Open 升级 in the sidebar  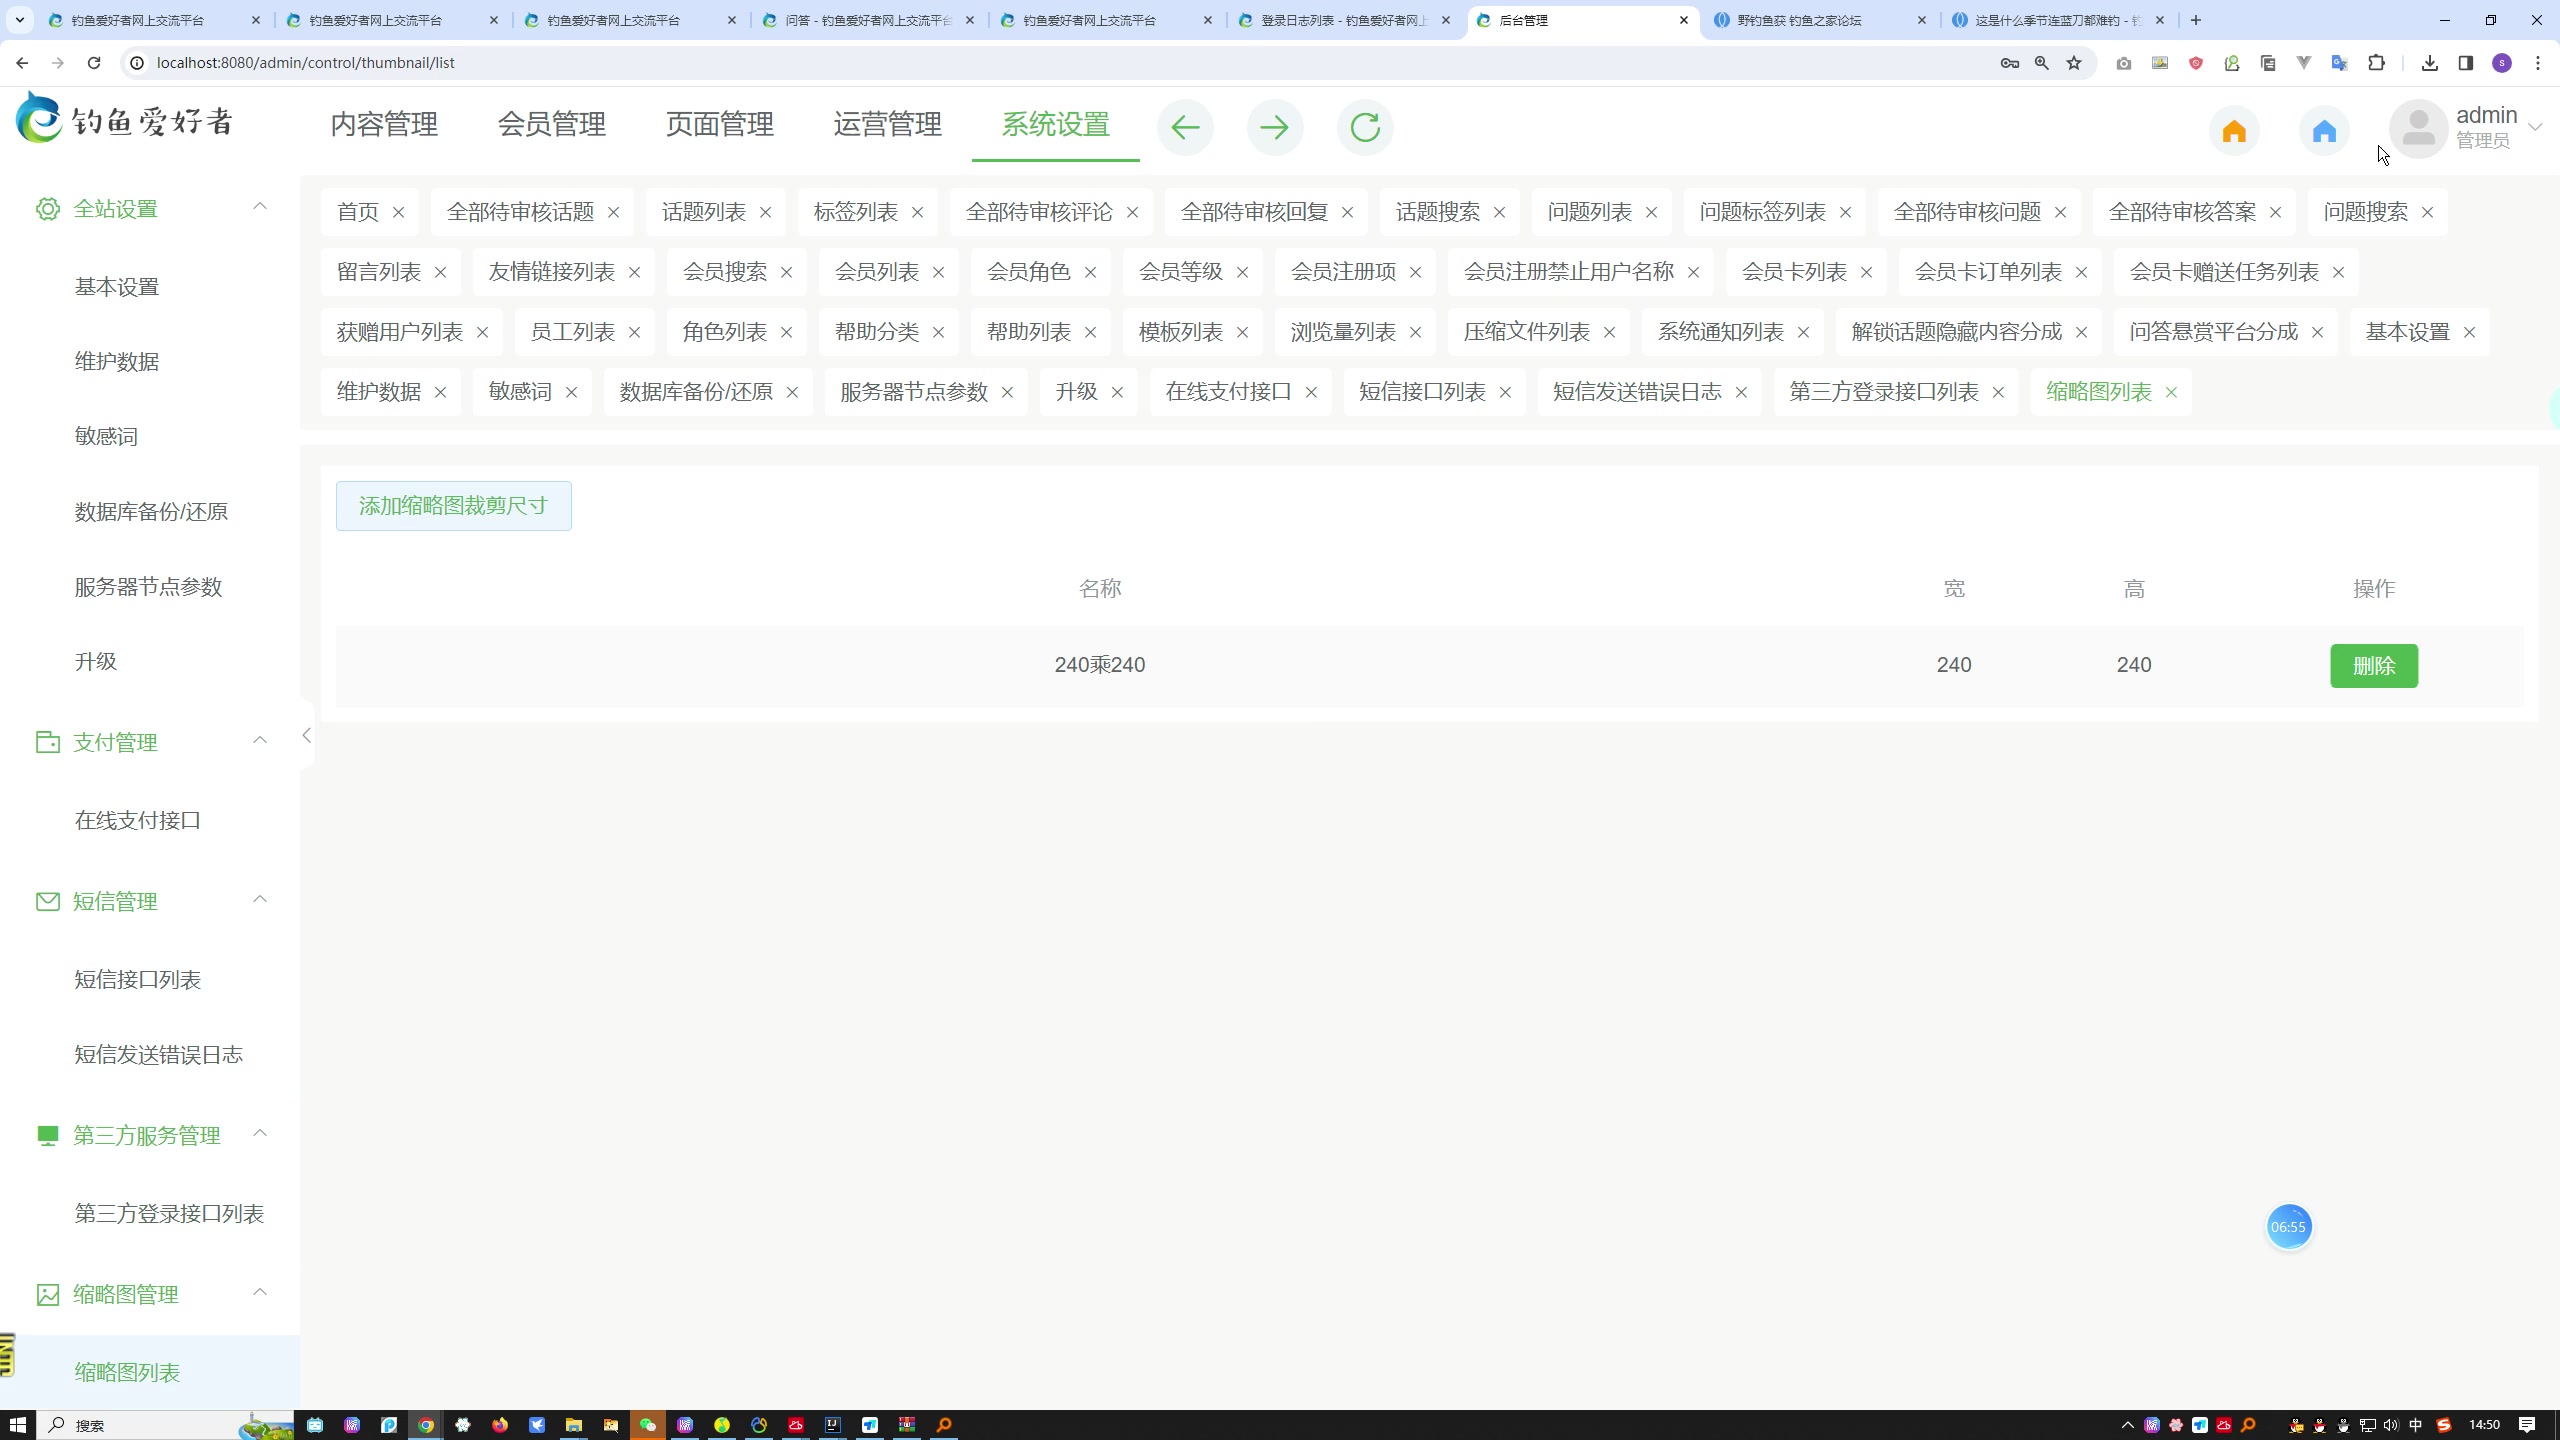click(96, 662)
